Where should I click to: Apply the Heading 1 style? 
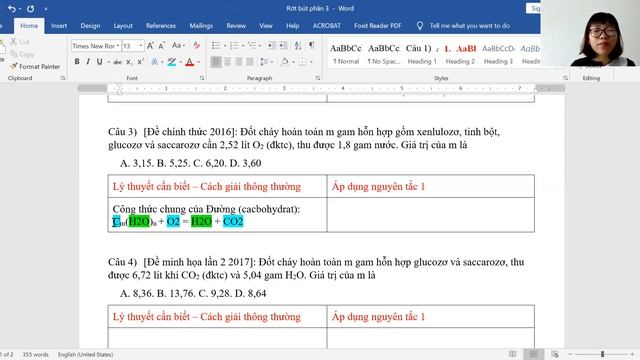point(421,54)
